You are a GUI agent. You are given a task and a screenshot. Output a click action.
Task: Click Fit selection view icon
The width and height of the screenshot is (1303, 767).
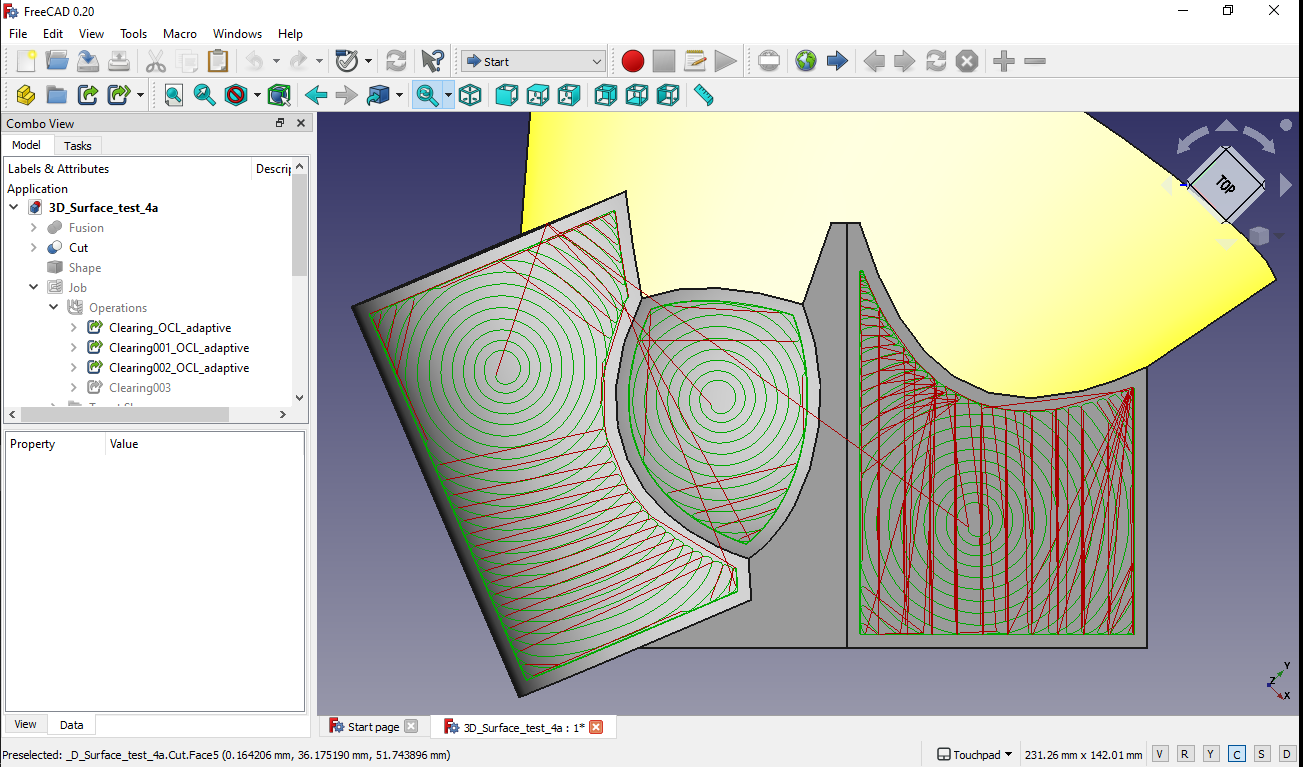point(205,95)
